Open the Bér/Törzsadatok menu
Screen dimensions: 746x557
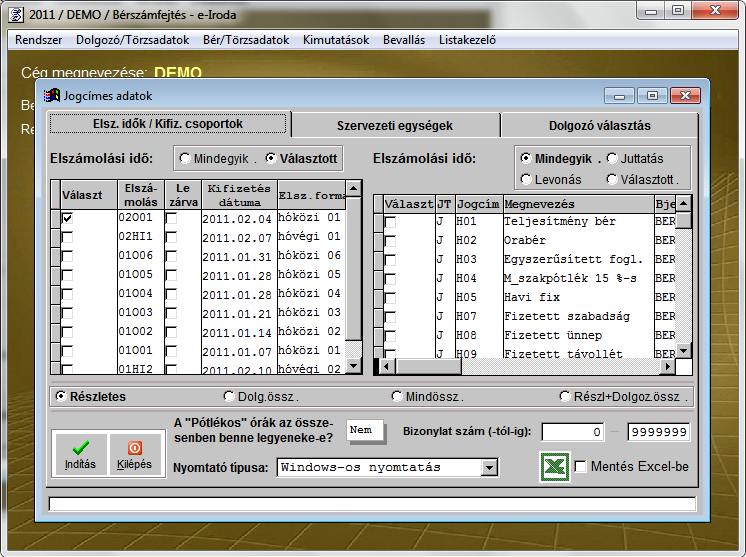pos(246,40)
